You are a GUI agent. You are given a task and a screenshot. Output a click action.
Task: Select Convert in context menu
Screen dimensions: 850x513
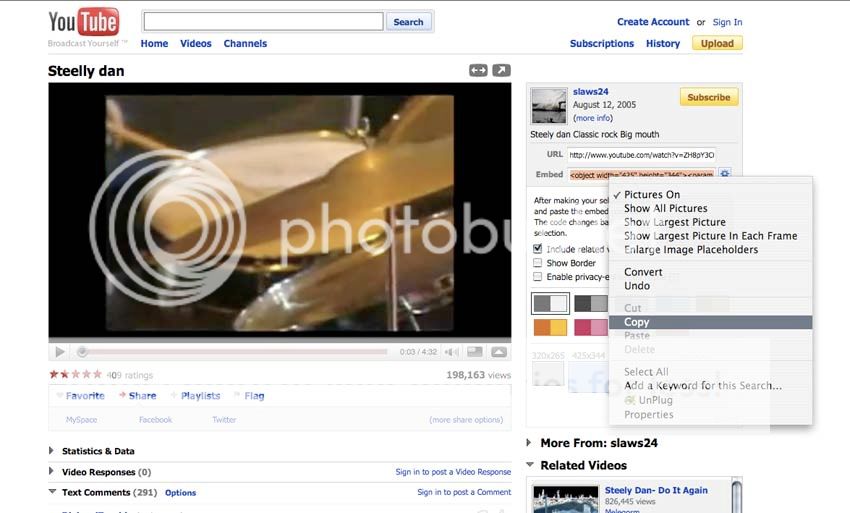711,272
